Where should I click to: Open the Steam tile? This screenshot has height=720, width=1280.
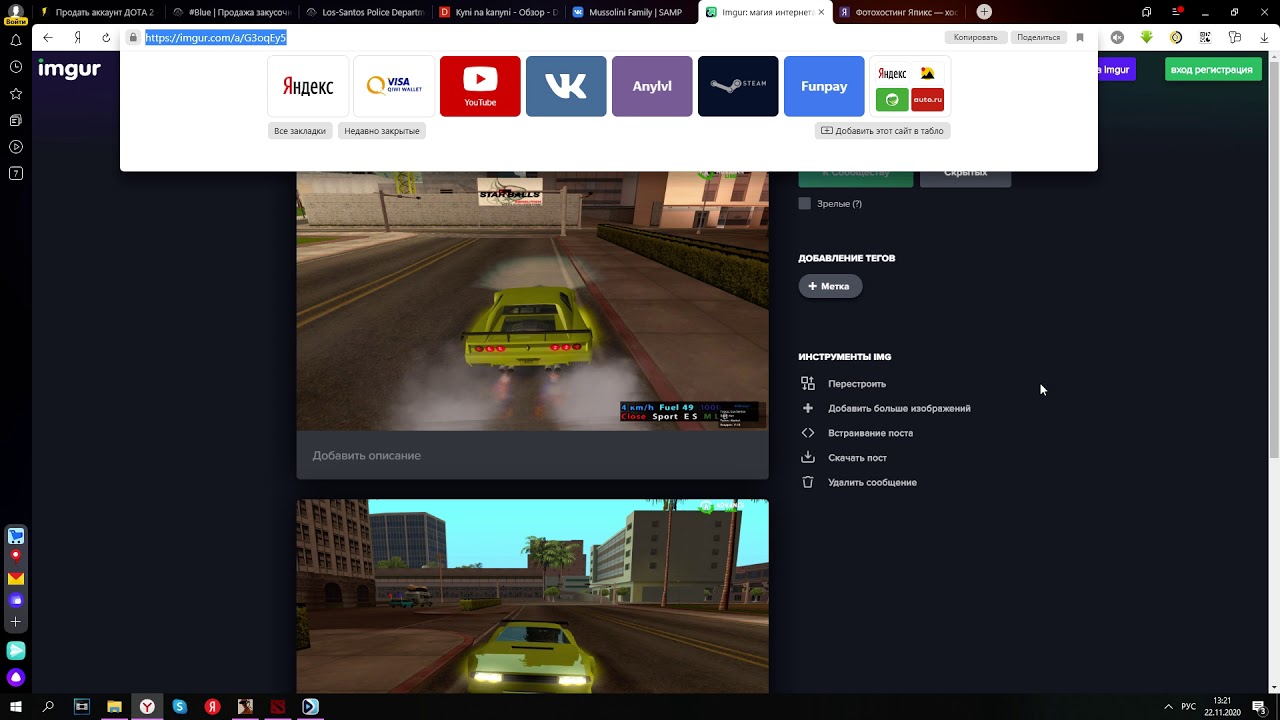pyautogui.click(x=738, y=86)
